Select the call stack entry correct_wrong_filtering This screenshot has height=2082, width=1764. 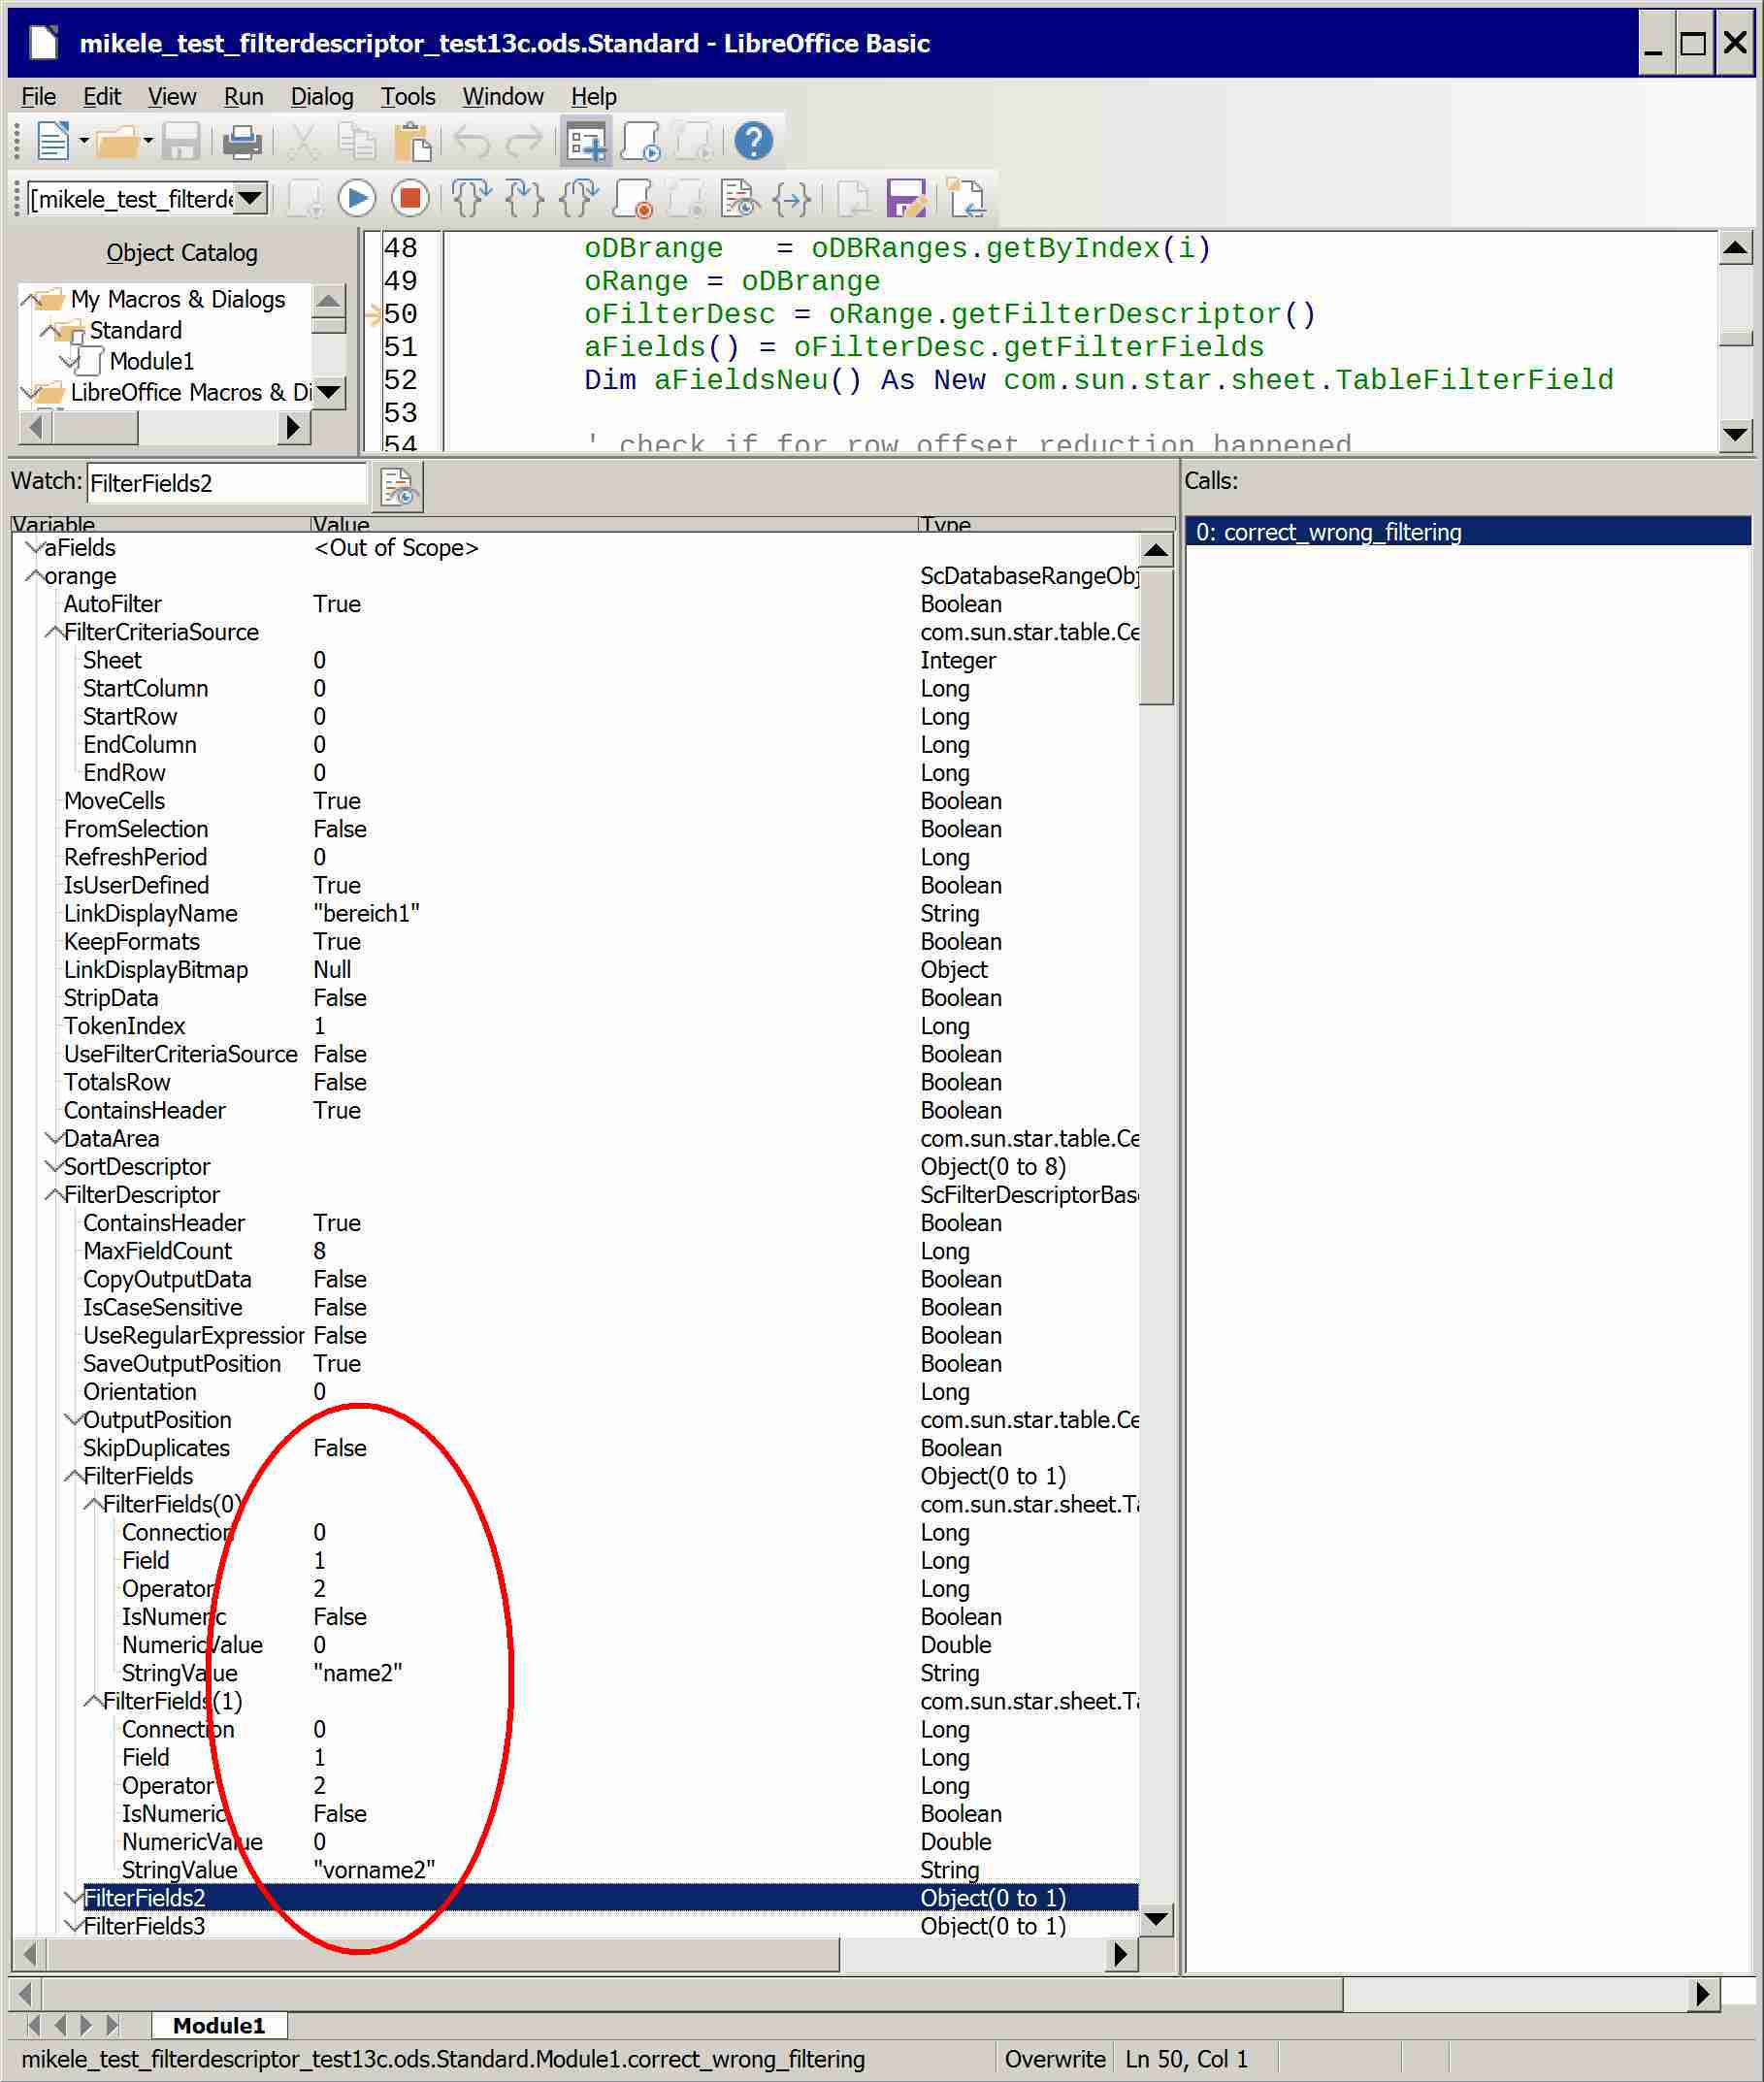[x=1467, y=532]
